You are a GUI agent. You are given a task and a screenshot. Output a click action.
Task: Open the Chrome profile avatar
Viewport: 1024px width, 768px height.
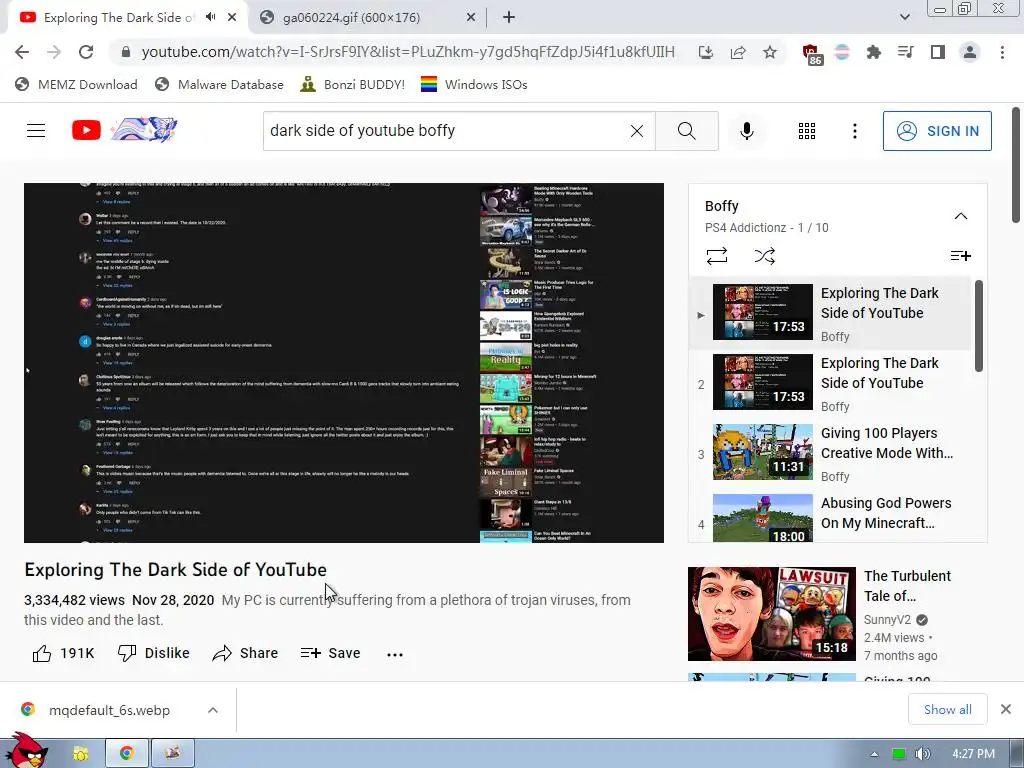(970, 52)
